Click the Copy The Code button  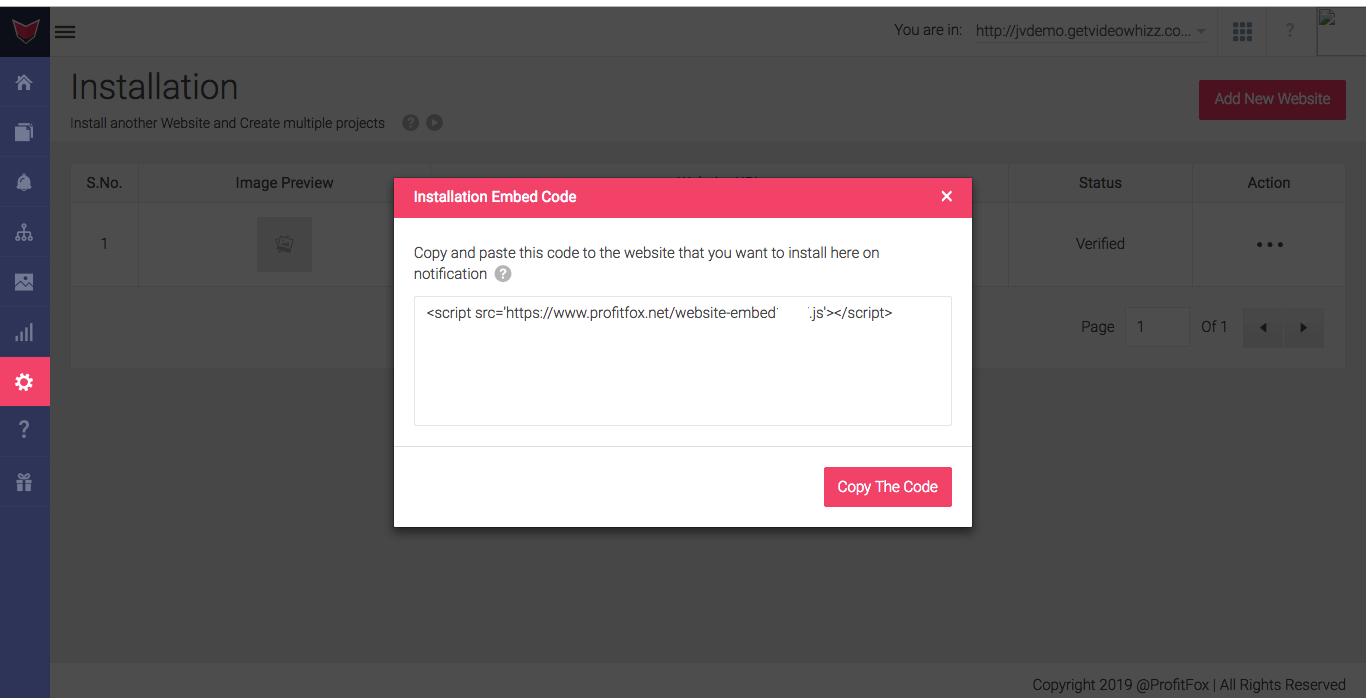[888, 487]
